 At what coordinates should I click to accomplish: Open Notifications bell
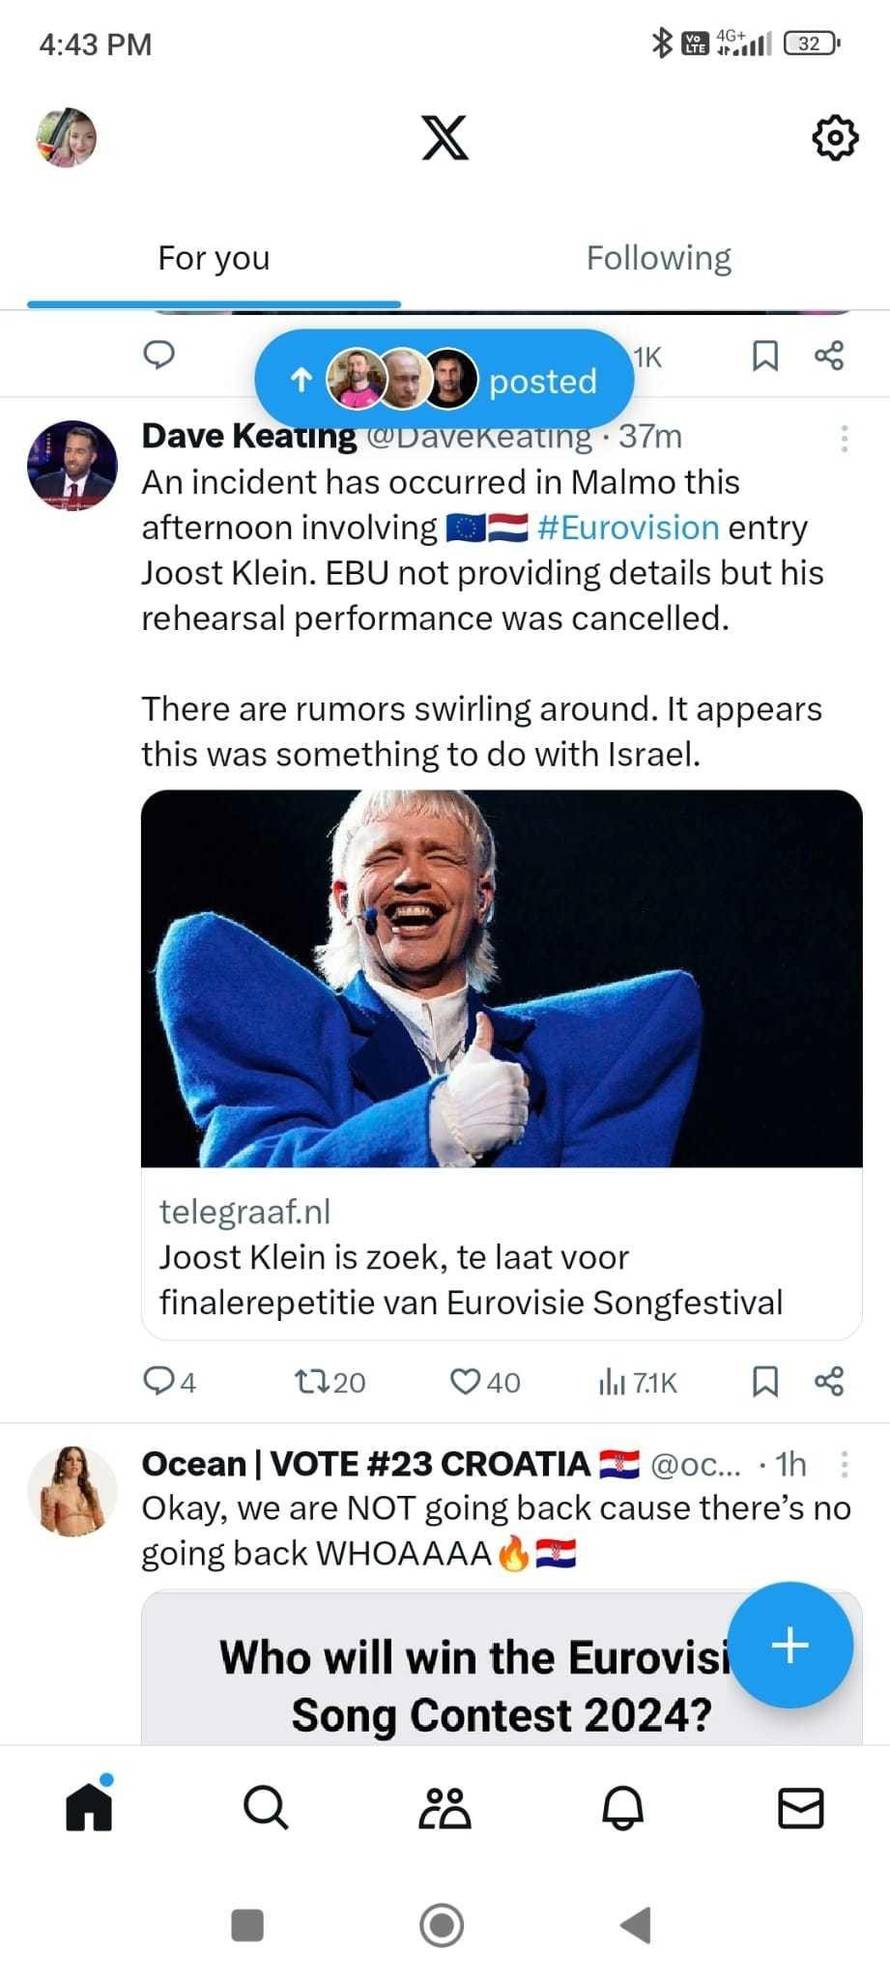[622, 1807]
